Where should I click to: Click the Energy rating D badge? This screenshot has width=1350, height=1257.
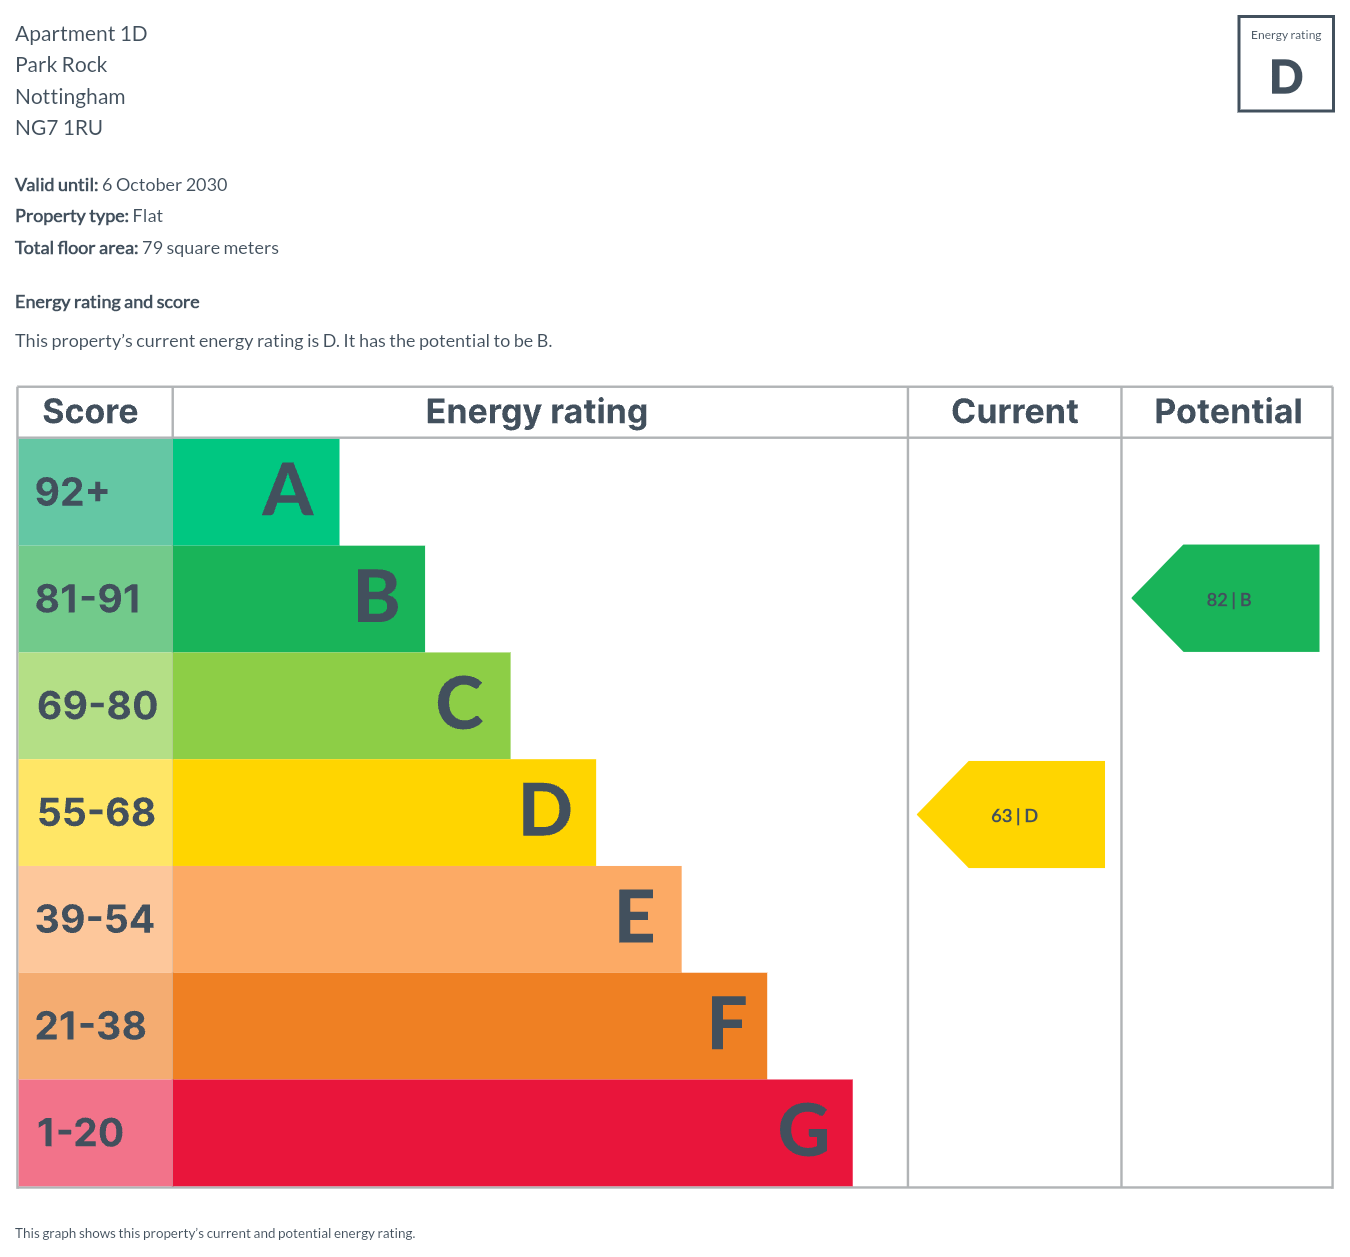[1285, 64]
